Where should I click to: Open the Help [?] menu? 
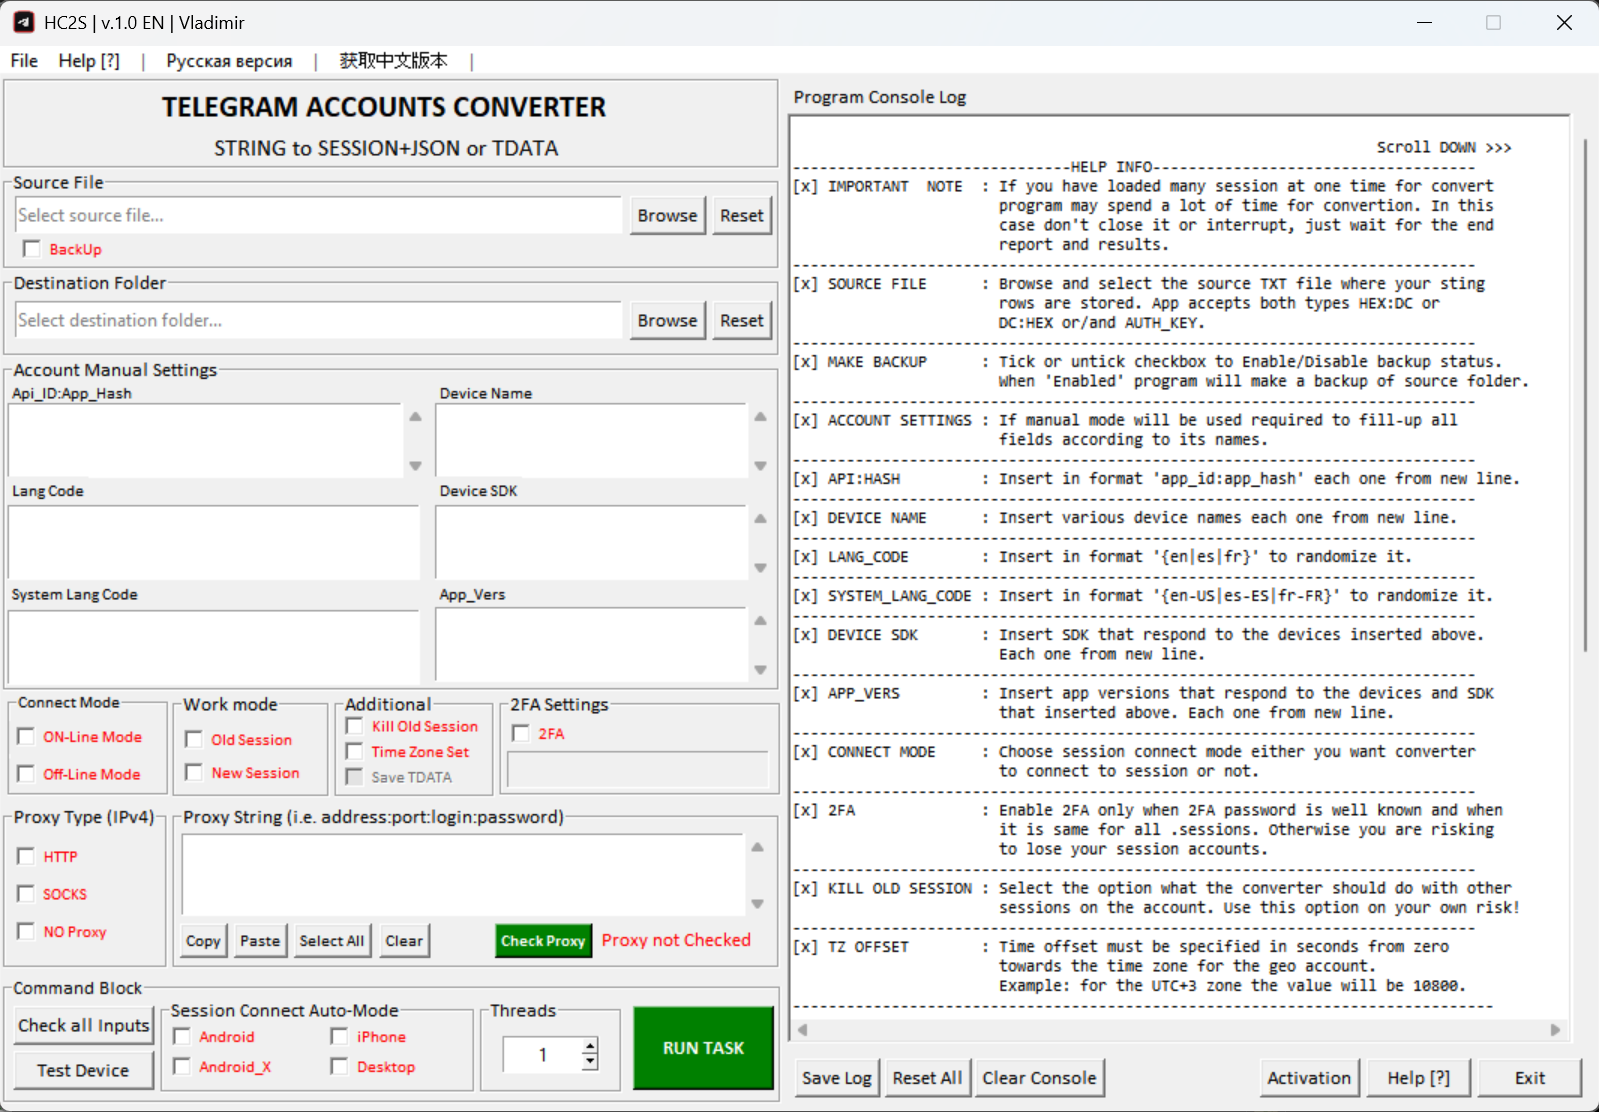point(89,61)
